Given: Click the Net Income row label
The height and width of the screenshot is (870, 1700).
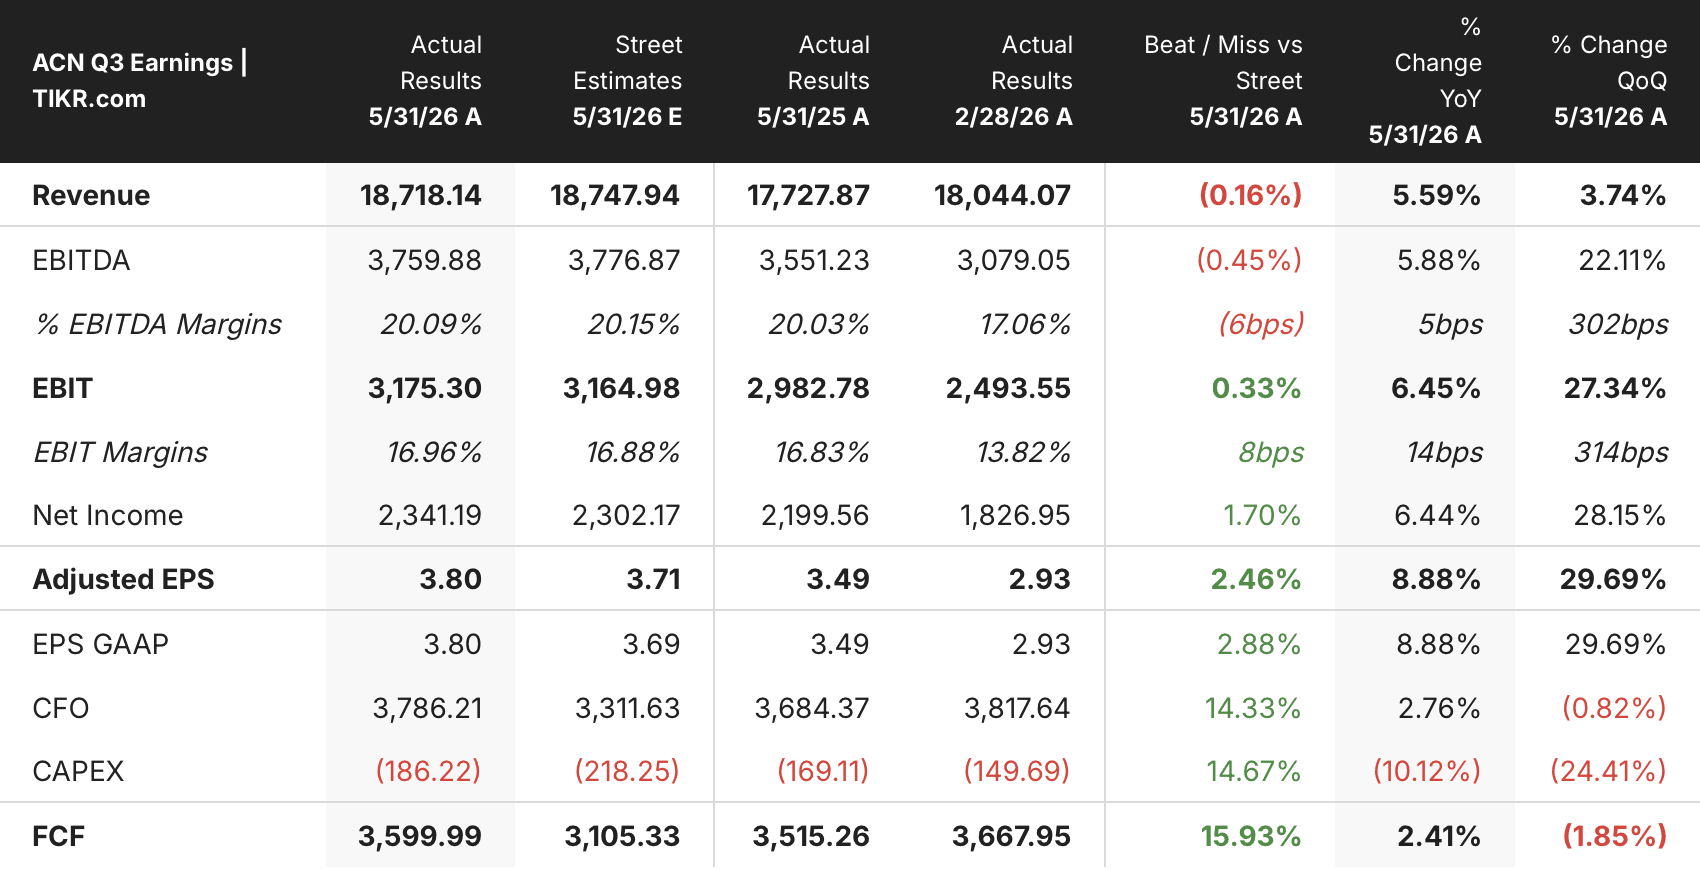Looking at the screenshot, I should (108, 515).
